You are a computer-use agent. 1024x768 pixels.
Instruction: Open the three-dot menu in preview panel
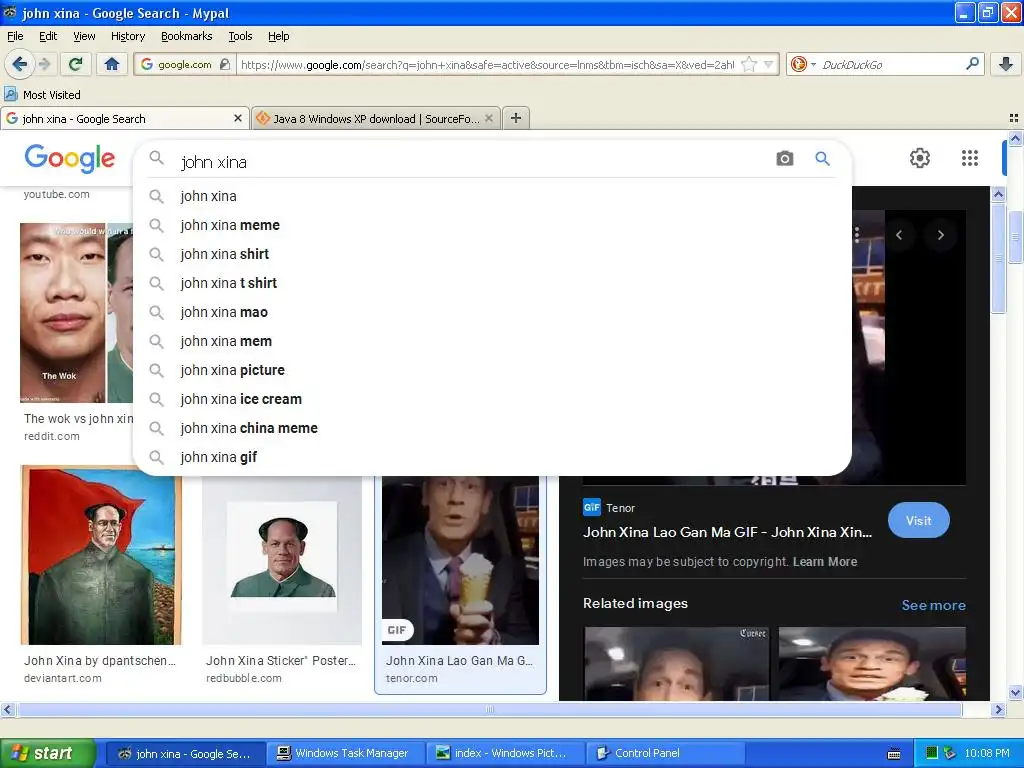[857, 234]
